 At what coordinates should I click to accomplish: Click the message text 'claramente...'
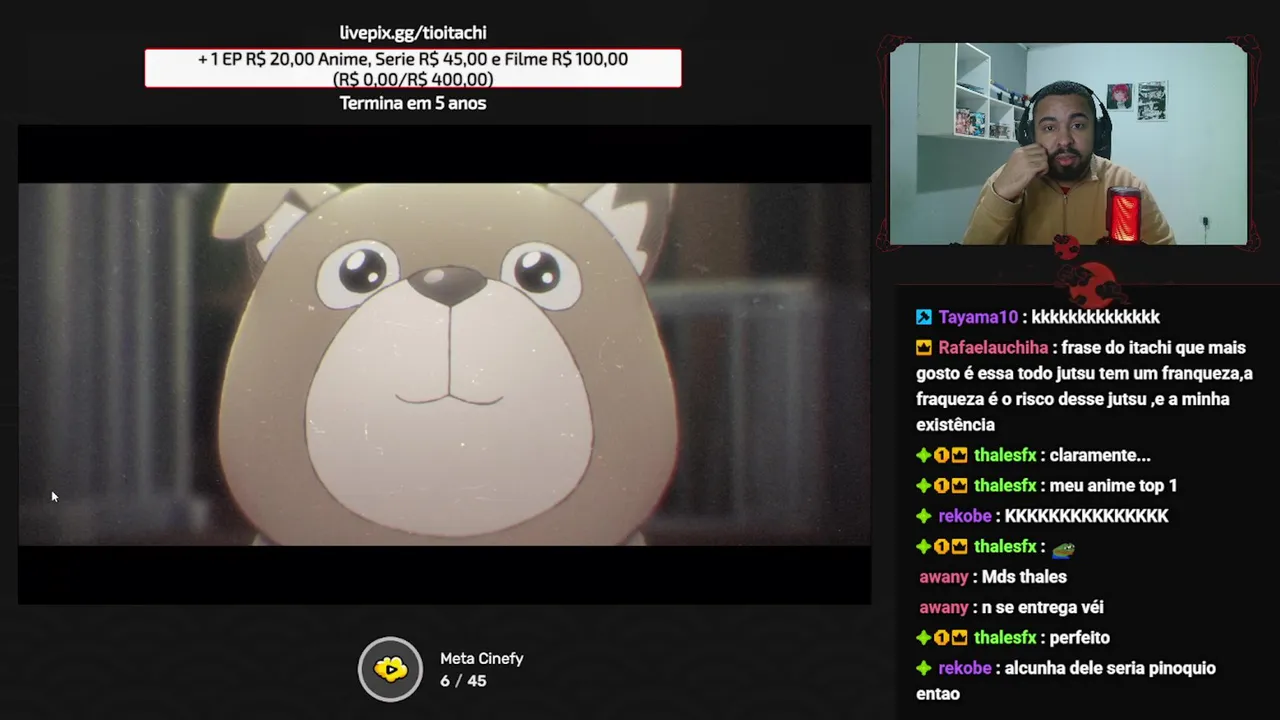click(x=1100, y=455)
